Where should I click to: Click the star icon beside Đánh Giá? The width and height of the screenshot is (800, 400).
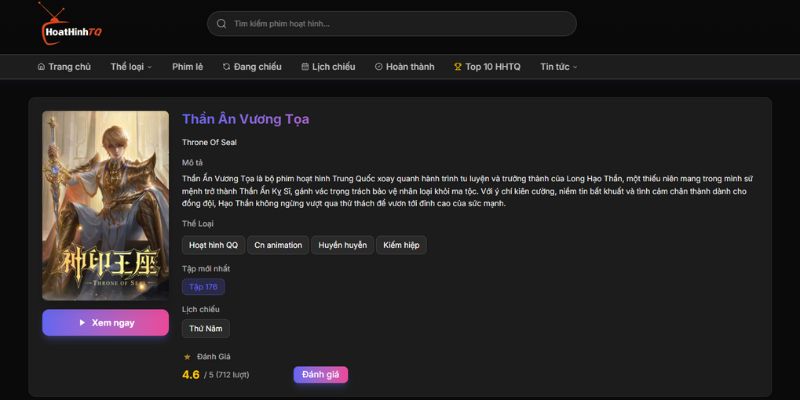[187, 357]
